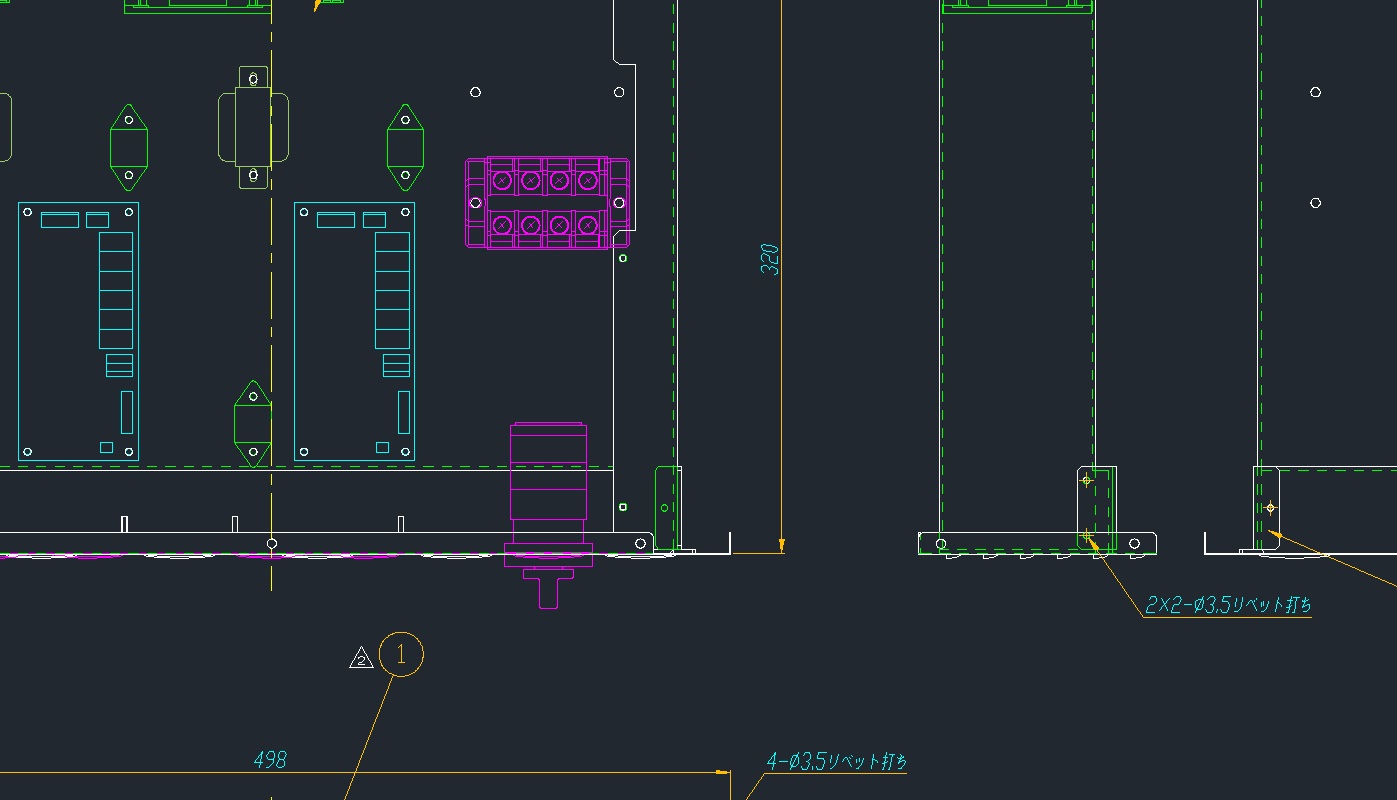Viewport: 1397px width, 800px height.
Task: Select the right cyan circuit board outline
Action: click(354, 331)
